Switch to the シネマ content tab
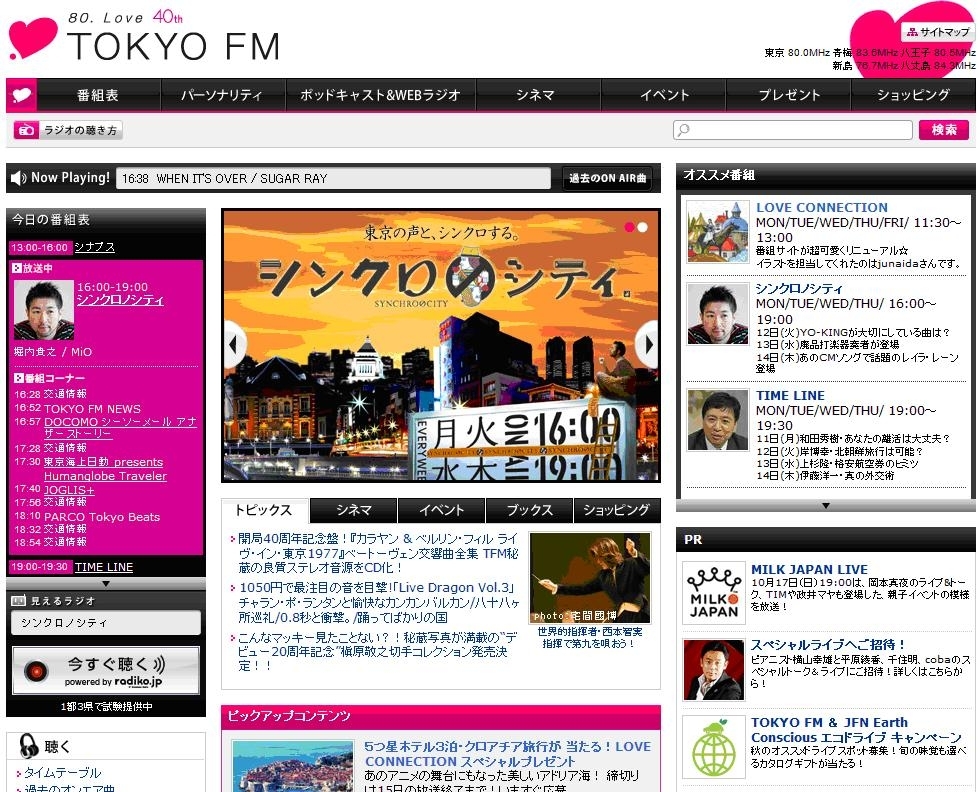This screenshot has height=792, width=980. (x=354, y=510)
